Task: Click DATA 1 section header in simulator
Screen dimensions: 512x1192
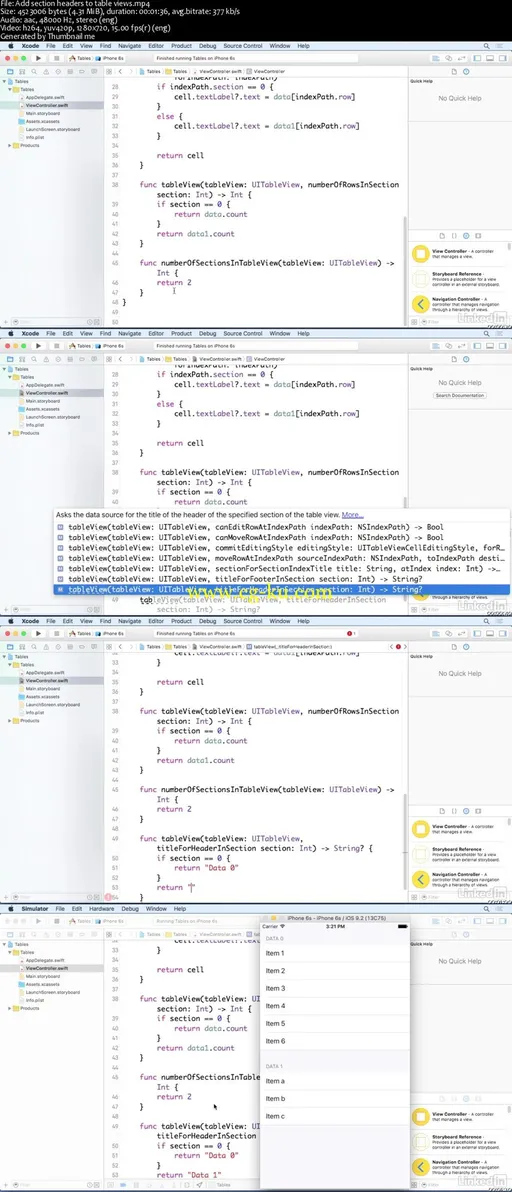Action: coord(334,1067)
